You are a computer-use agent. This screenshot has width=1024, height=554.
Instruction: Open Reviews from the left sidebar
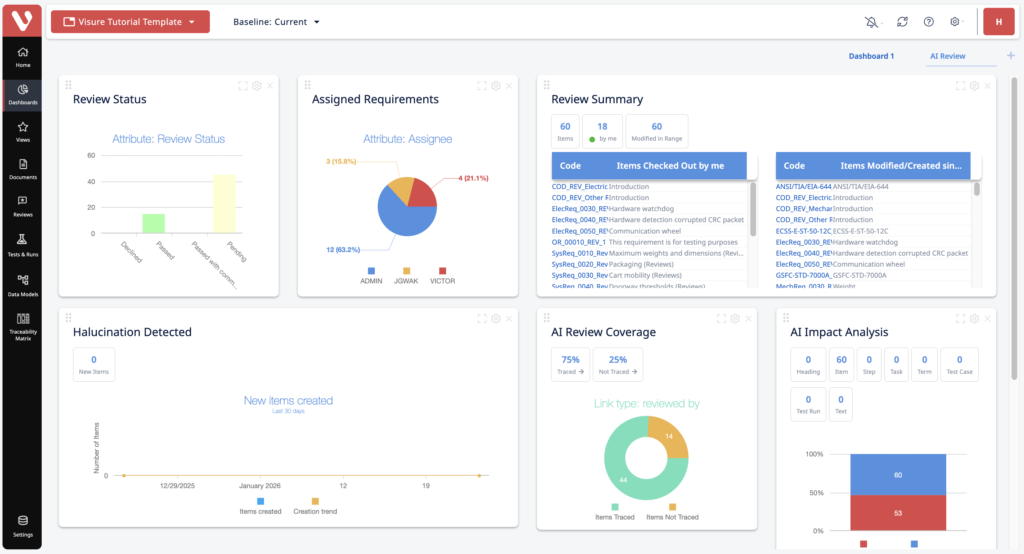22,204
